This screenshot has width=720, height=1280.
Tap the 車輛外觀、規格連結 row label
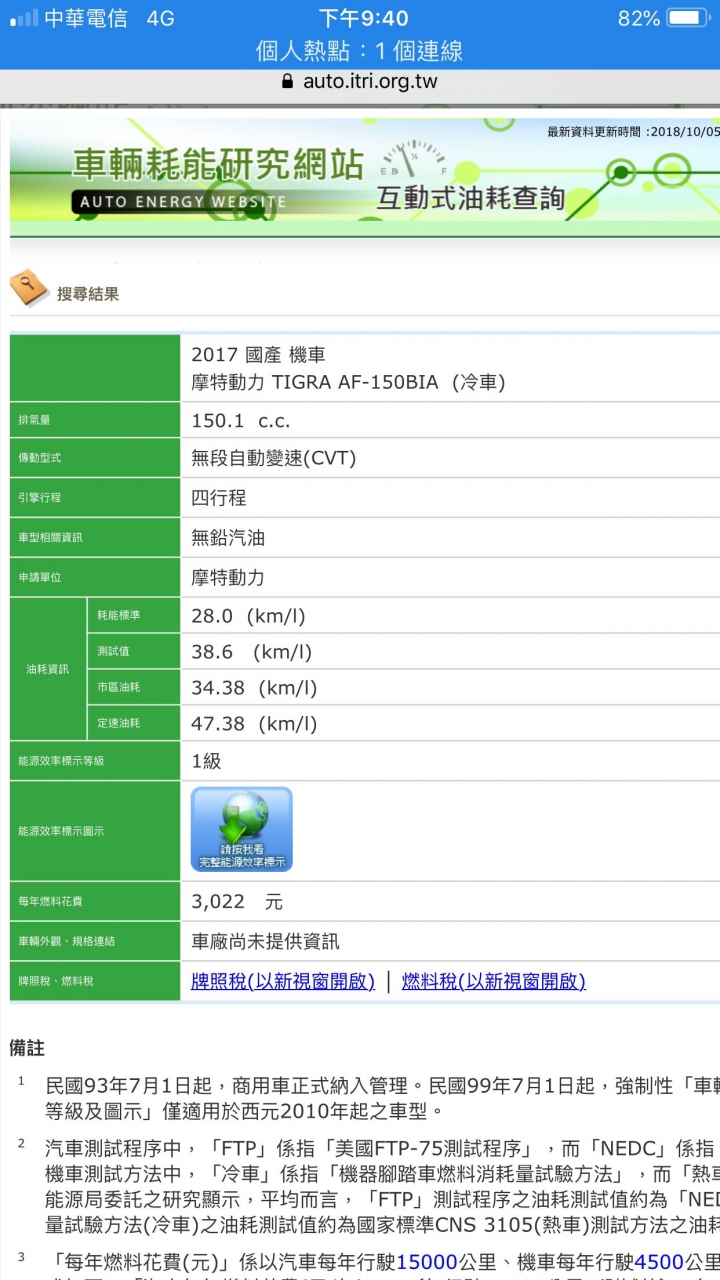[66, 941]
